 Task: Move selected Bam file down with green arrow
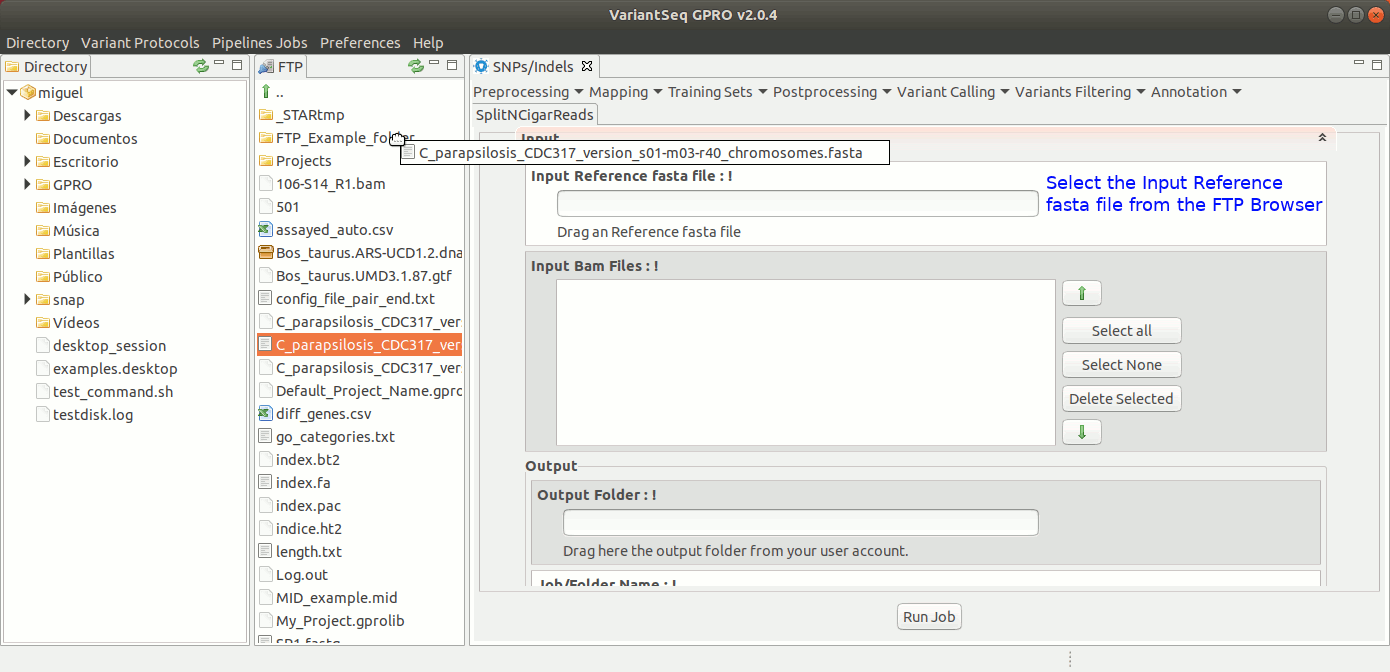1081,432
